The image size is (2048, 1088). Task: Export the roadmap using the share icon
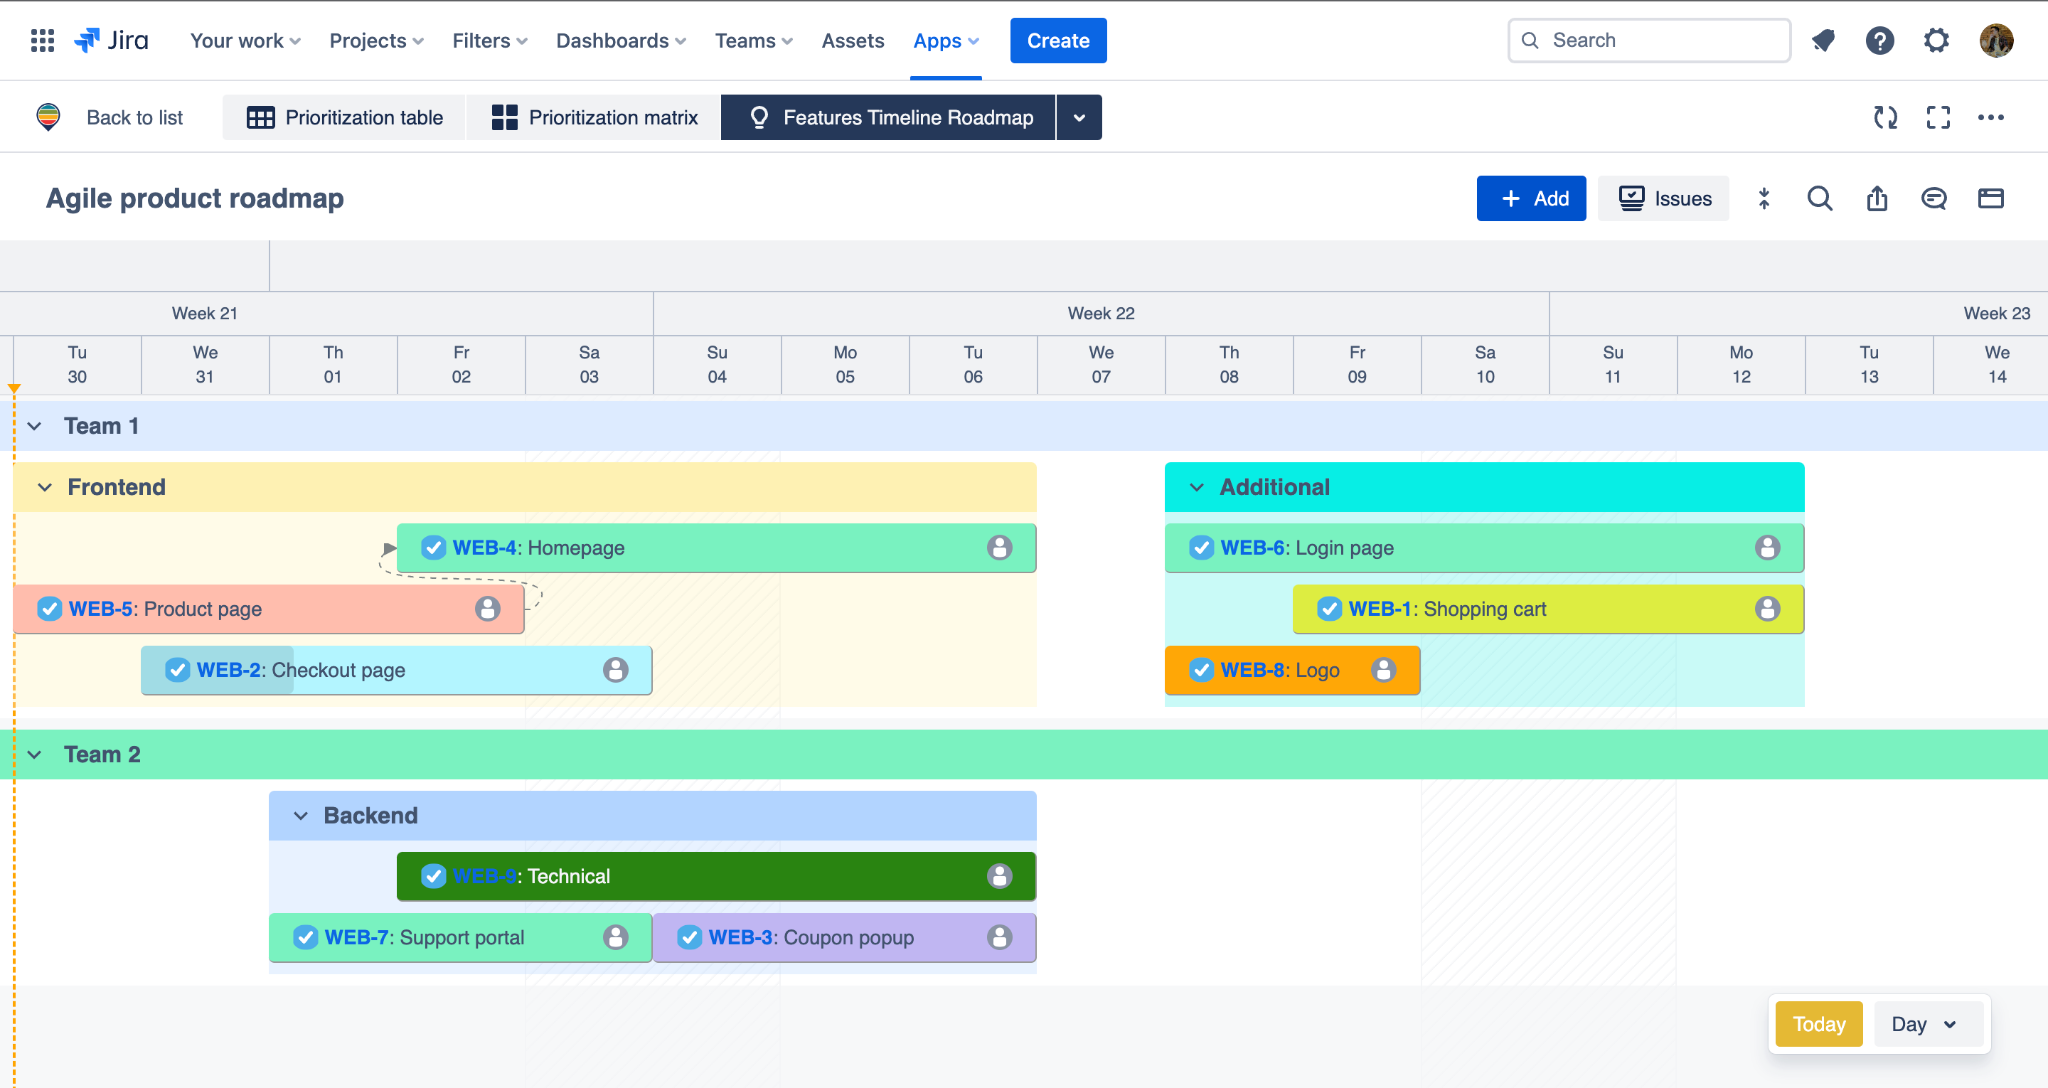pos(1876,198)
